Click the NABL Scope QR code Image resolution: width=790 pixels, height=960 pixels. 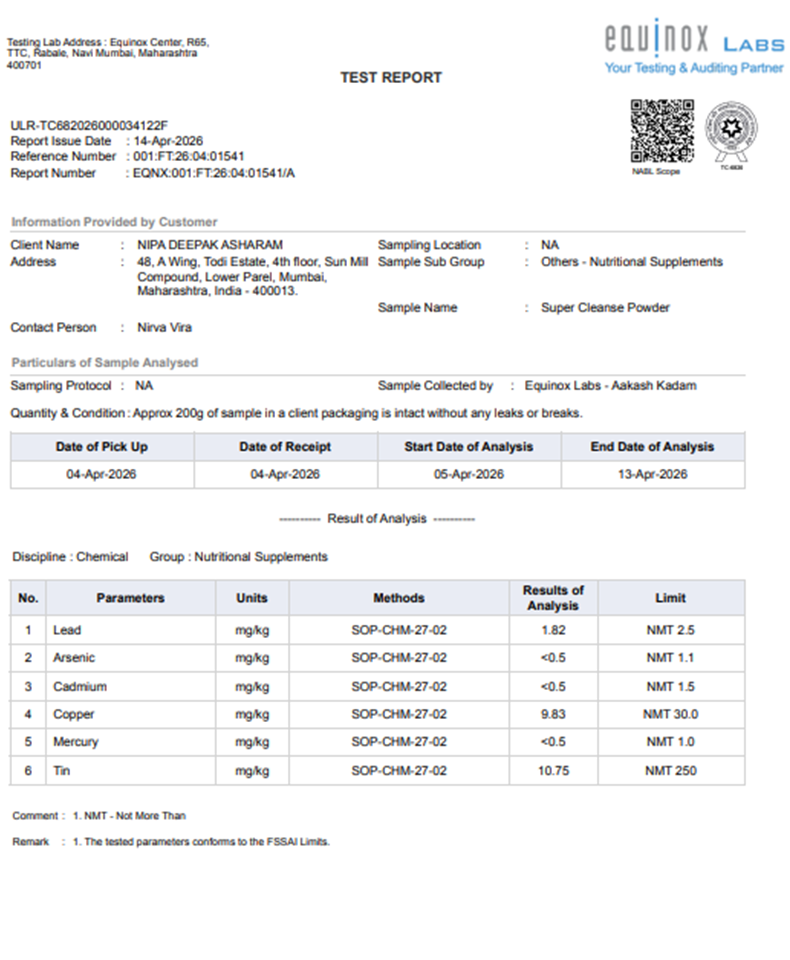pyautogui.click(x=661, y=131)
